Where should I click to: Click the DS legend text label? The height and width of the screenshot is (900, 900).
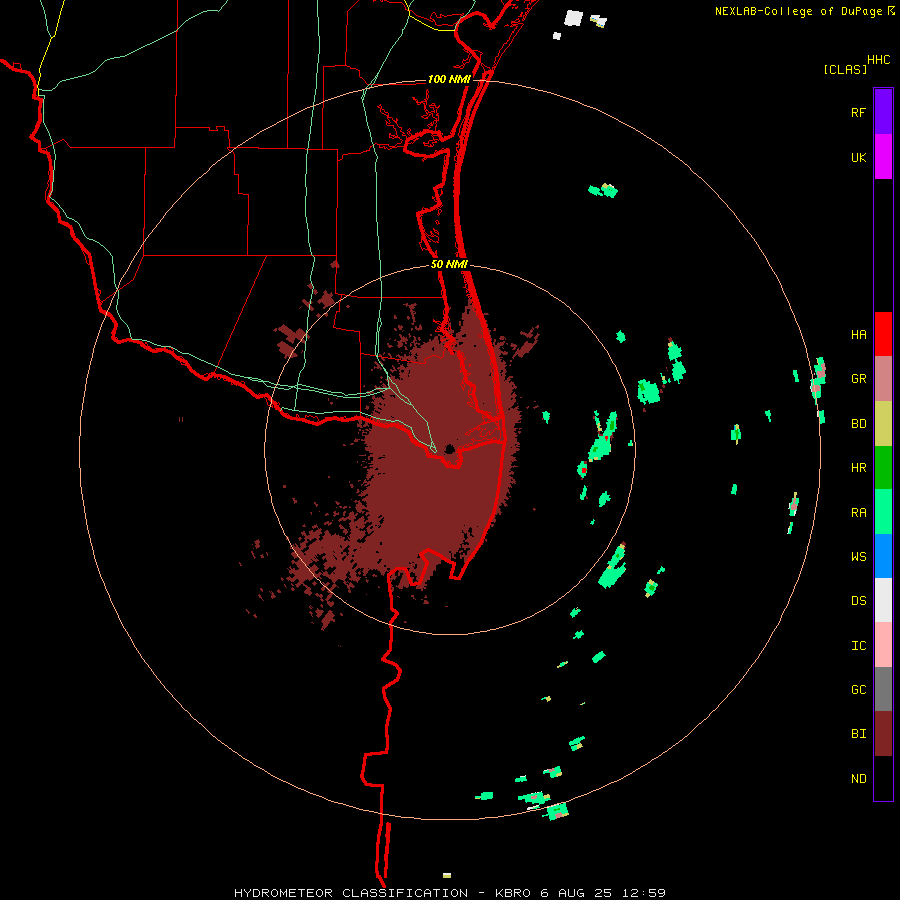[858, 601]
